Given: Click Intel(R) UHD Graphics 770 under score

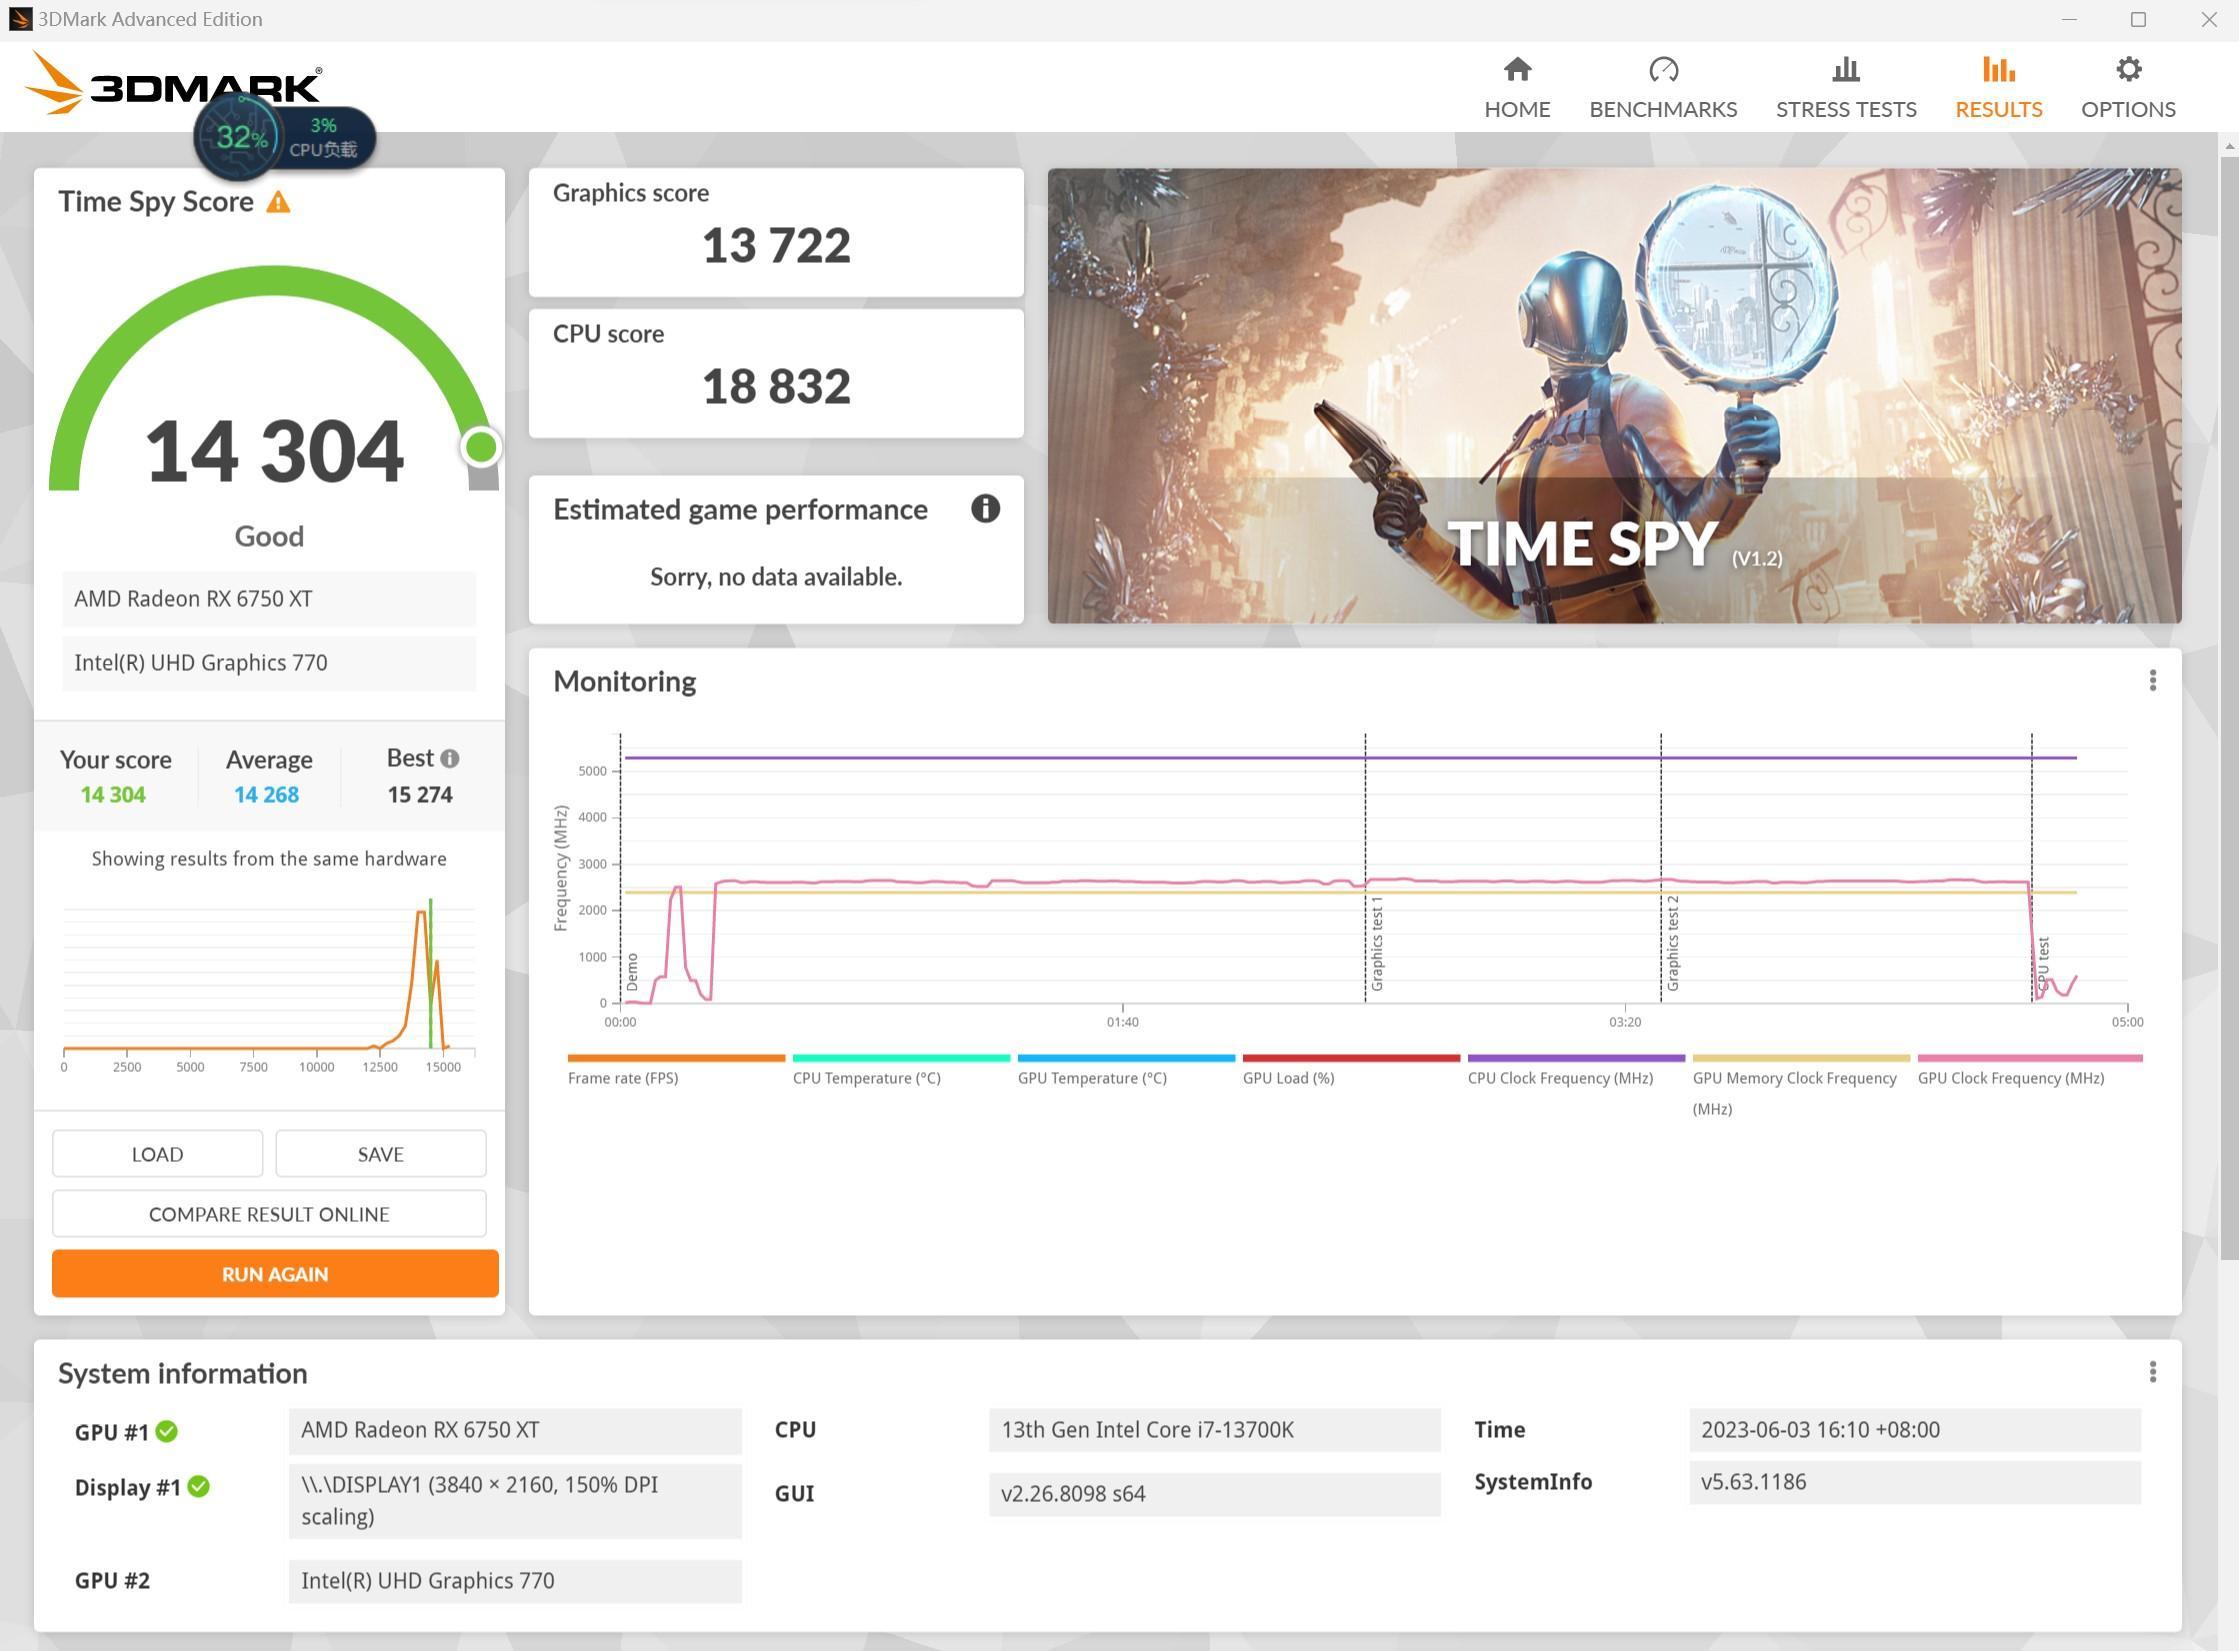Looking at the screenshot, I should pyautogui.click(x=269, y=663).
